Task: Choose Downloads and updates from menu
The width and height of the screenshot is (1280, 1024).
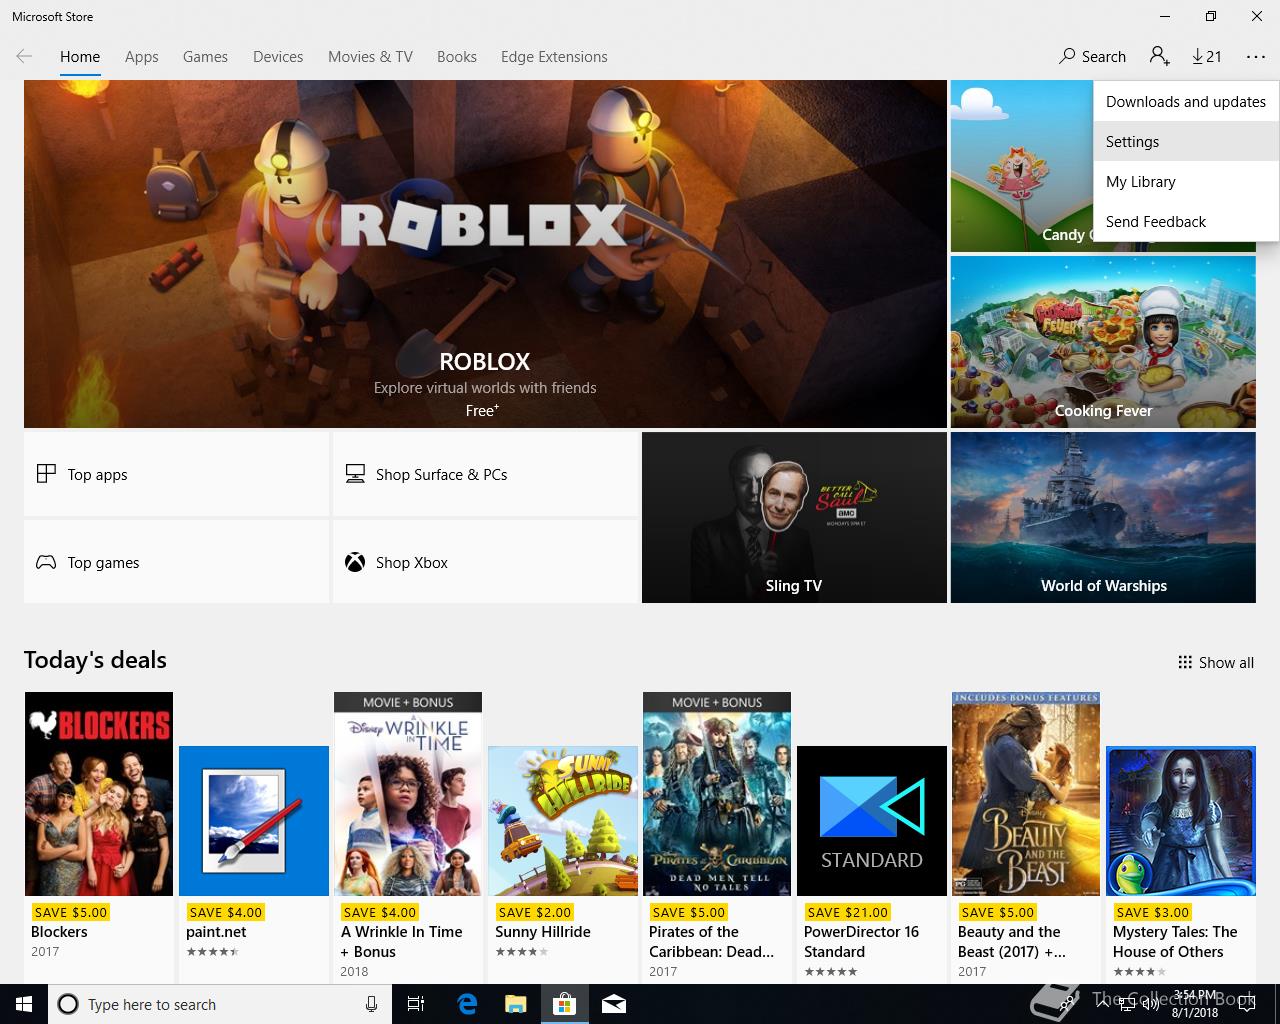Action: point(1186,102)
